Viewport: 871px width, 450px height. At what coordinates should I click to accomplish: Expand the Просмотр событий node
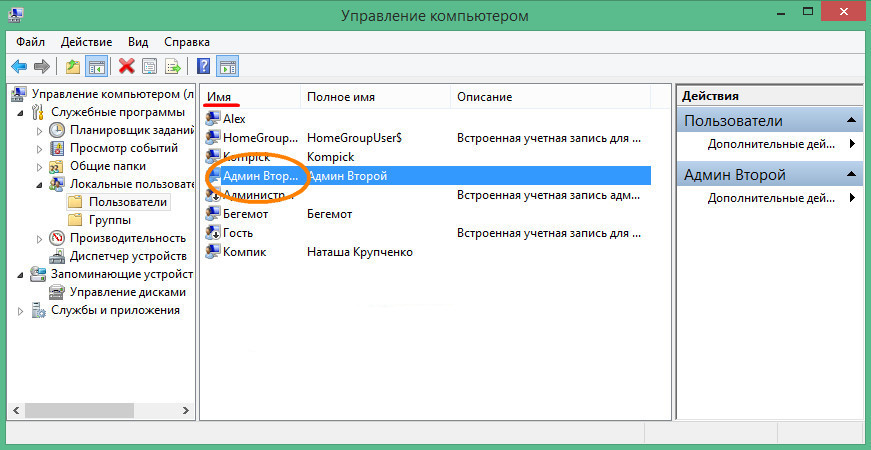pyautogui.click(x=39, y=149)
